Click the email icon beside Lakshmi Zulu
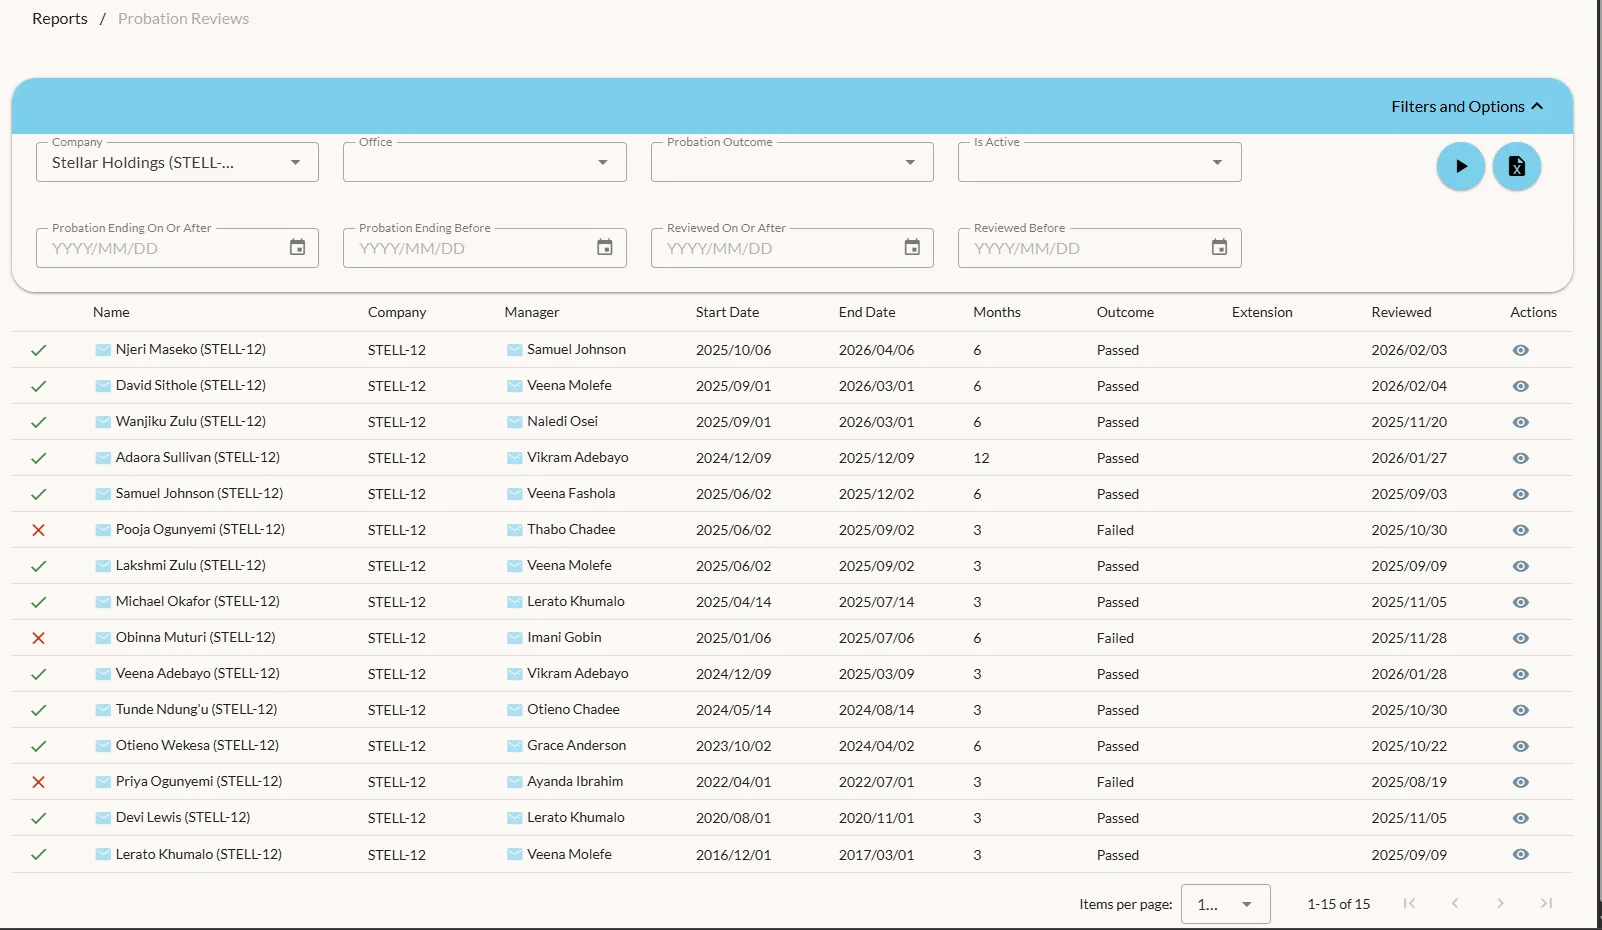Image resolution: width=1602 pixels, height=930 pixels. coord(103,566)
